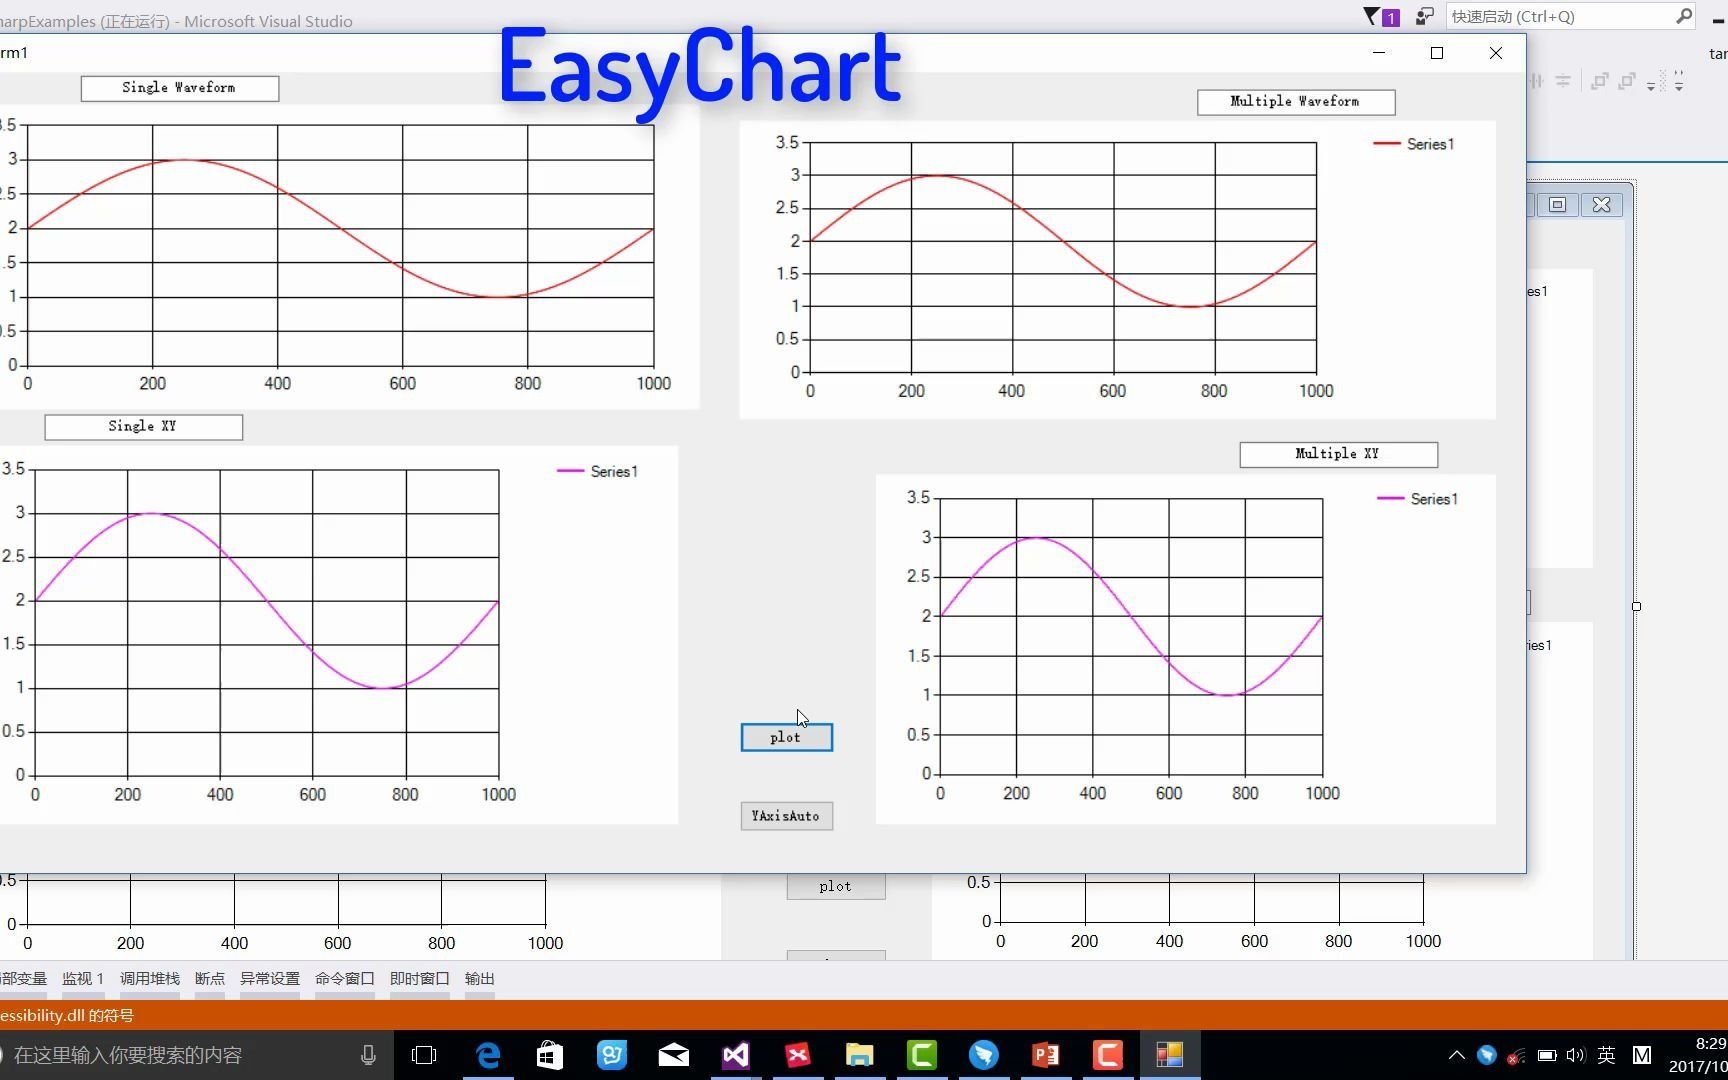Click the red Series1 legend in Multiple Waveform chart

(1414, 144)
